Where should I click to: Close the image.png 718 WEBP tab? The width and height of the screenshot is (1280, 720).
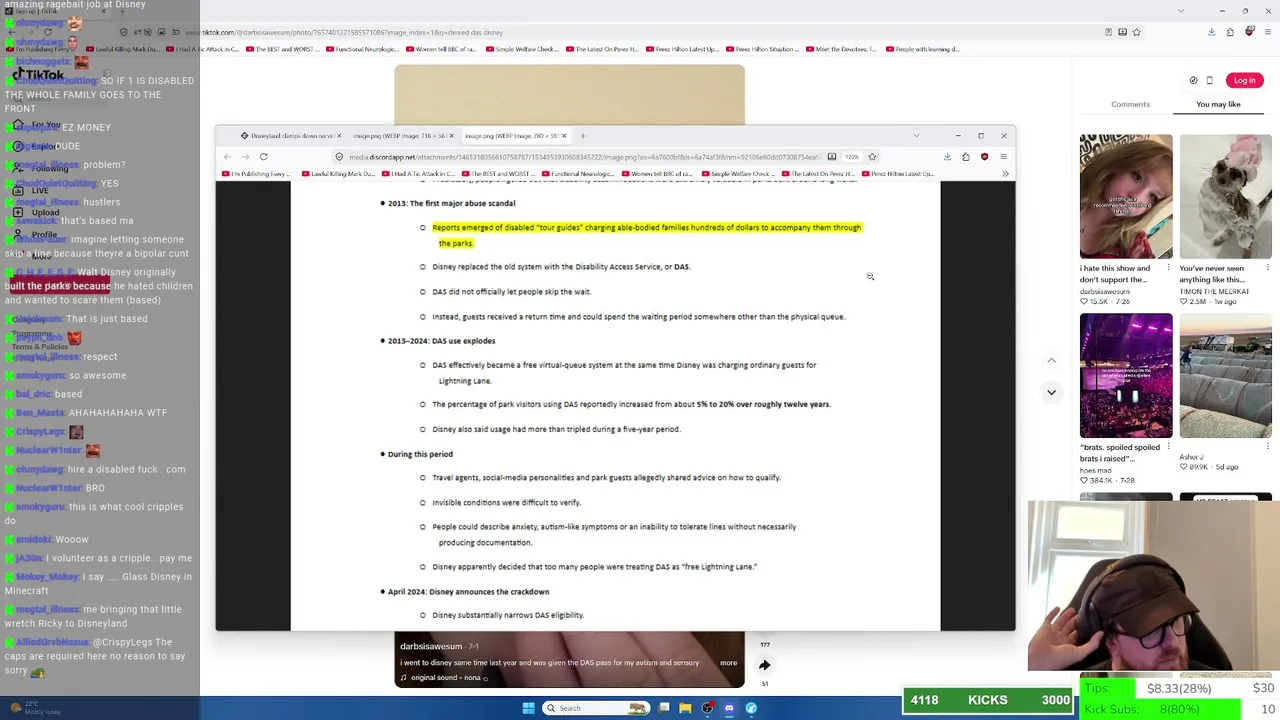(x=452, y=136)
